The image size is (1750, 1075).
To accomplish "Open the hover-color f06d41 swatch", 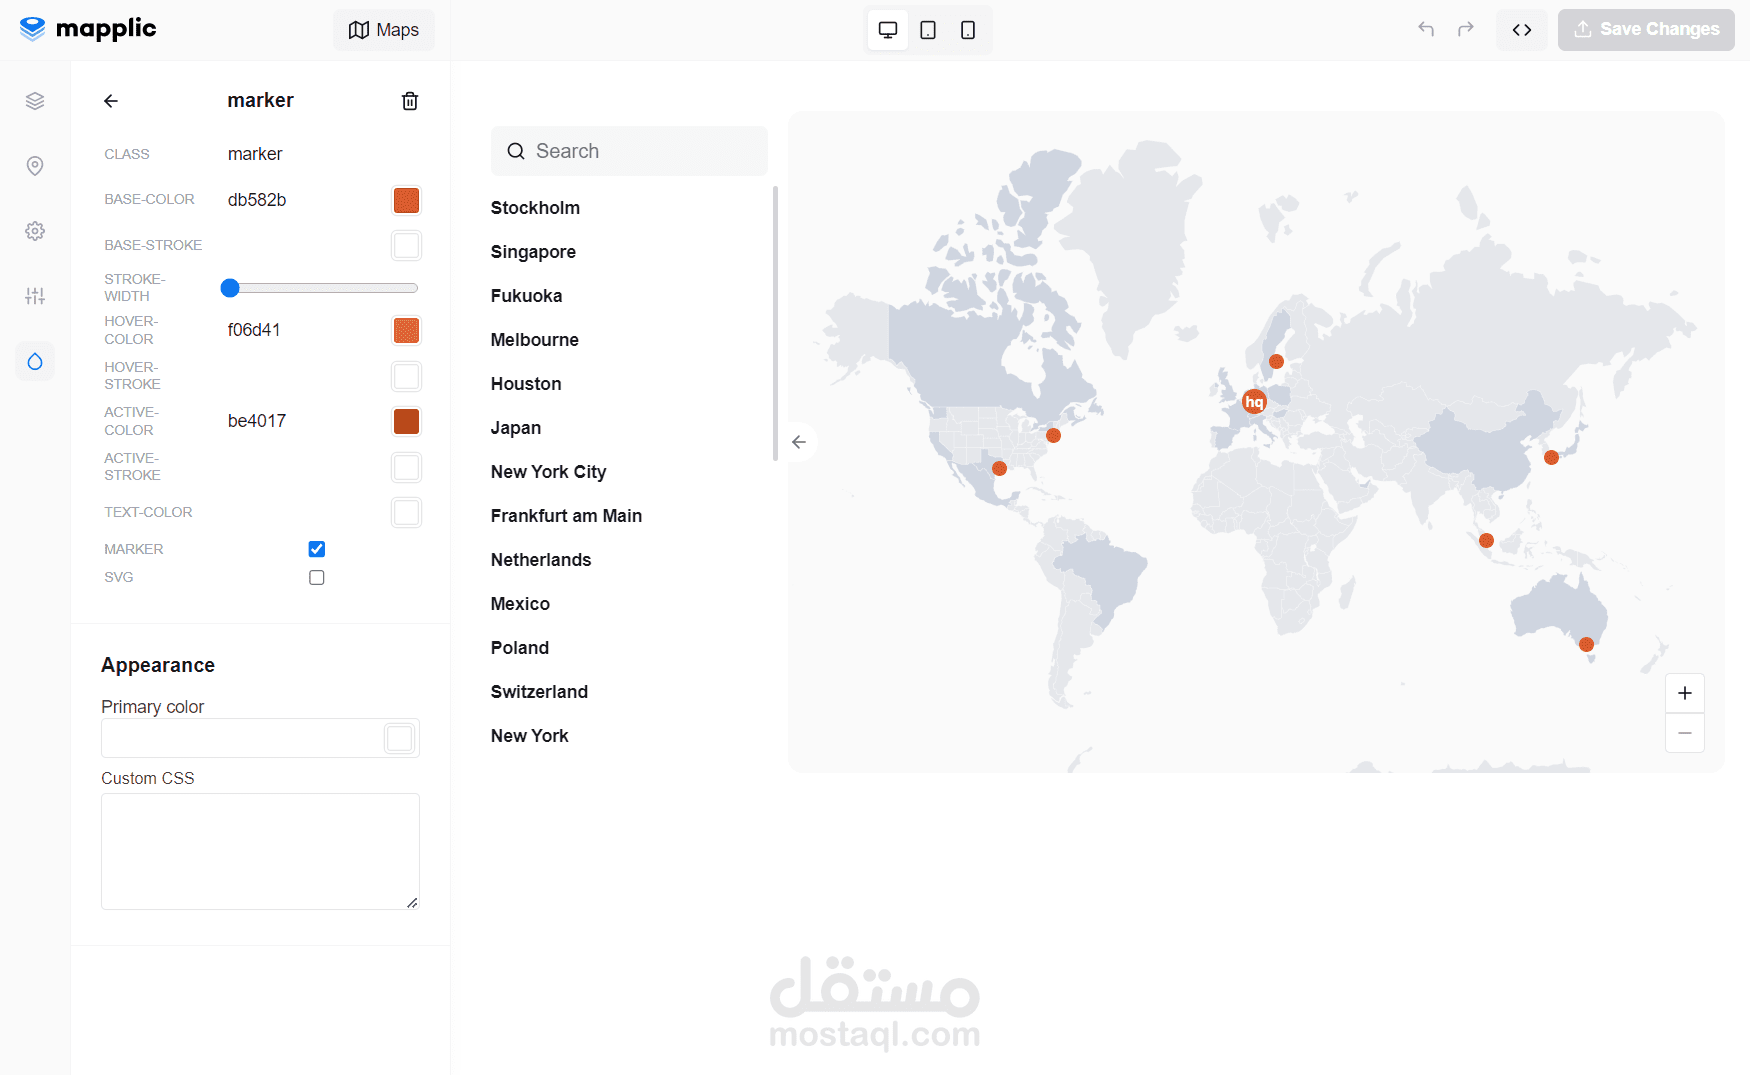I will click(406, 330).
